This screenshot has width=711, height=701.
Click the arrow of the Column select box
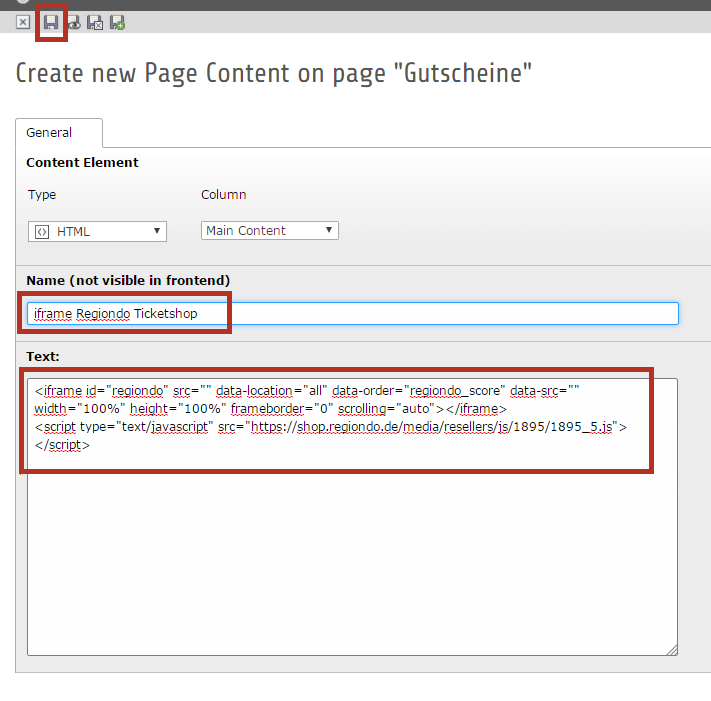pos(329,231)
